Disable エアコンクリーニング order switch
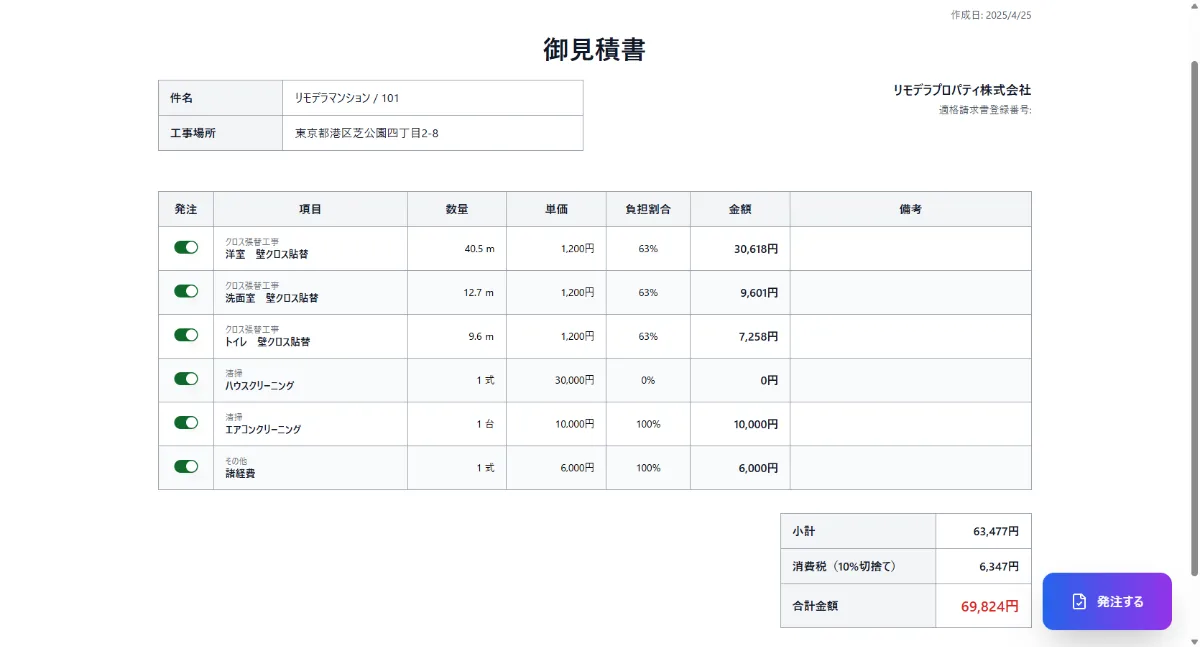 (x=186, y=423)
